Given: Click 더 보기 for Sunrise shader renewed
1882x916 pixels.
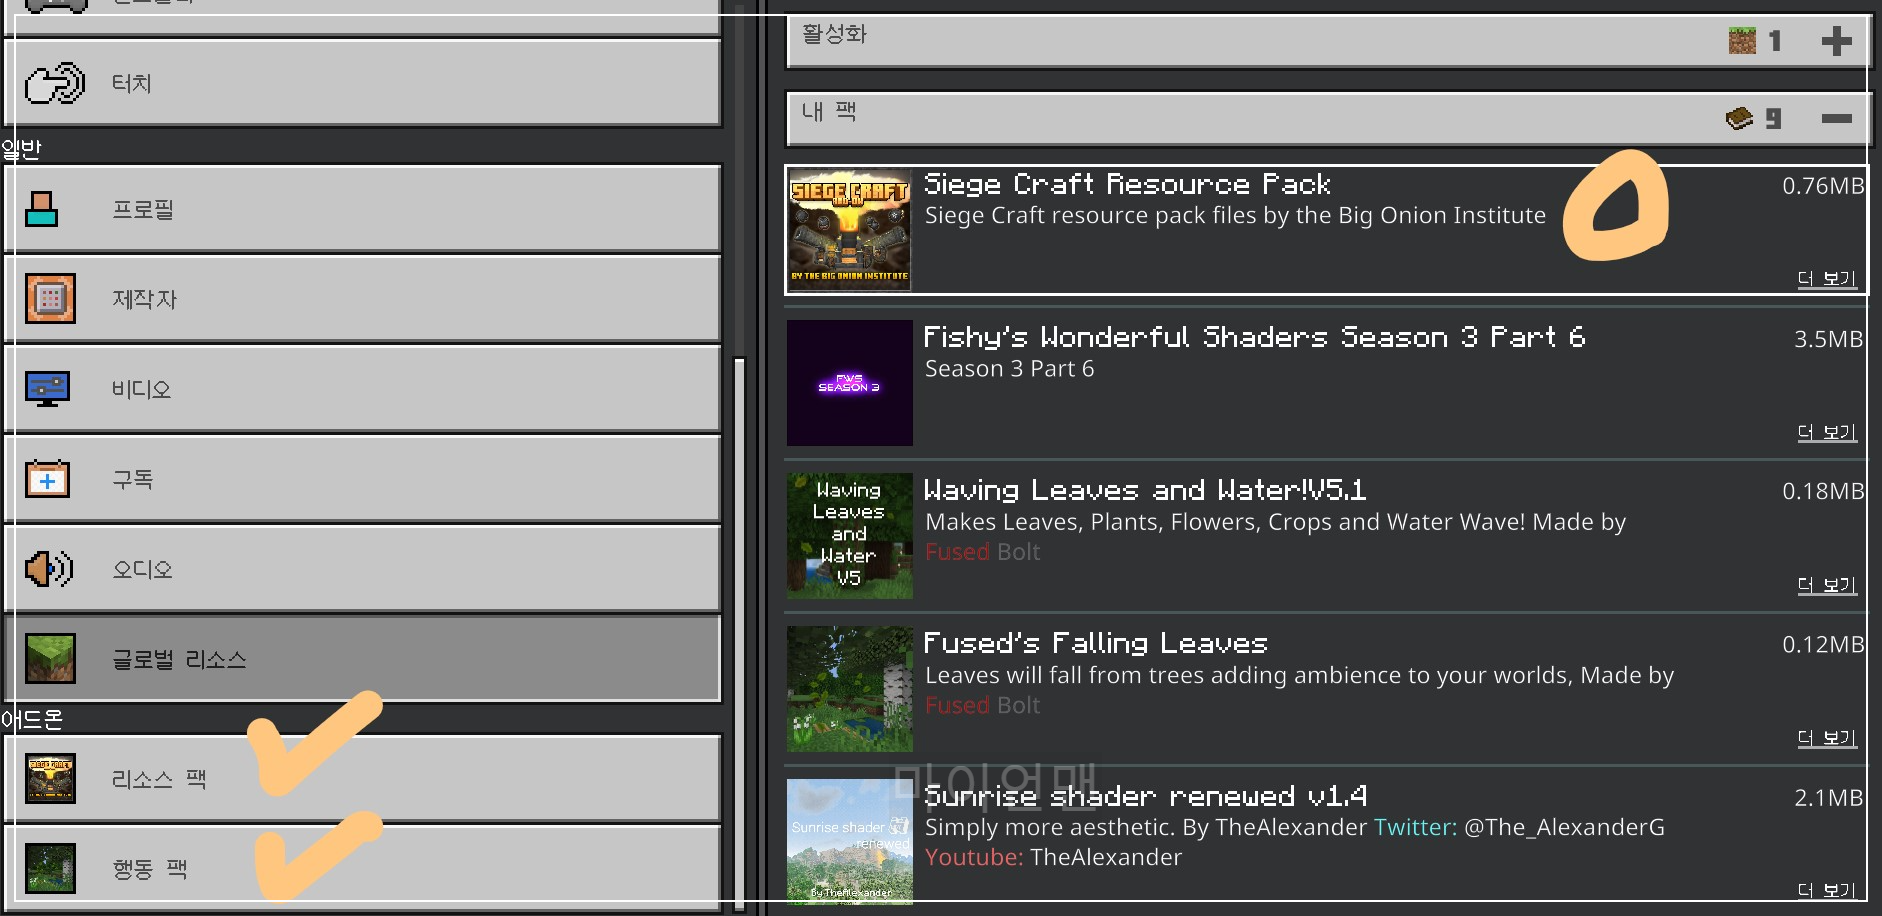Looking at the screenshot, I should pyautogui.click(x=1827, y=890).
